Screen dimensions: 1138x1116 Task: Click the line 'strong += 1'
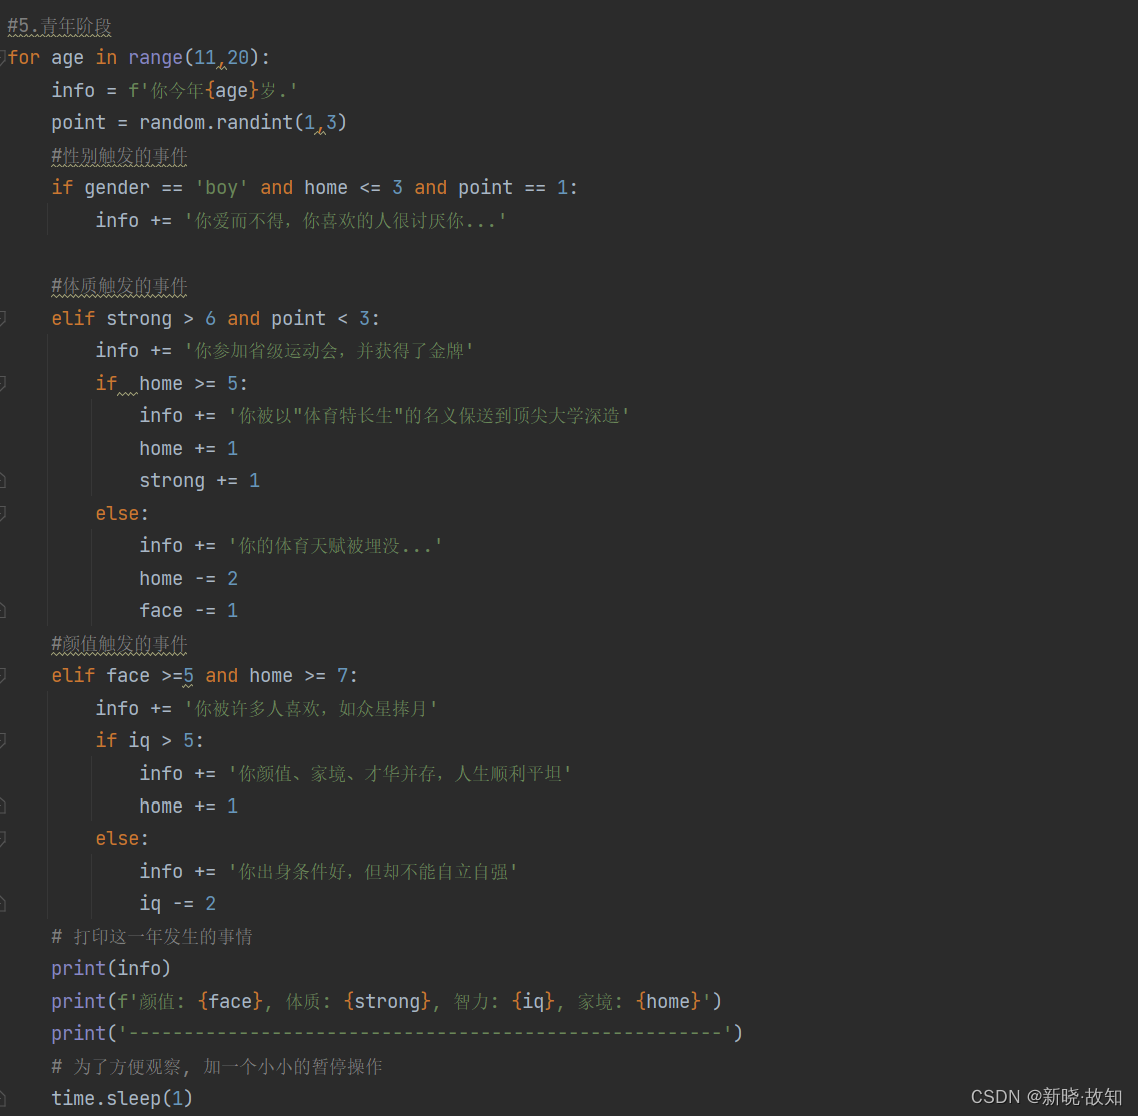pyautogui.click(x=199, y=480)
